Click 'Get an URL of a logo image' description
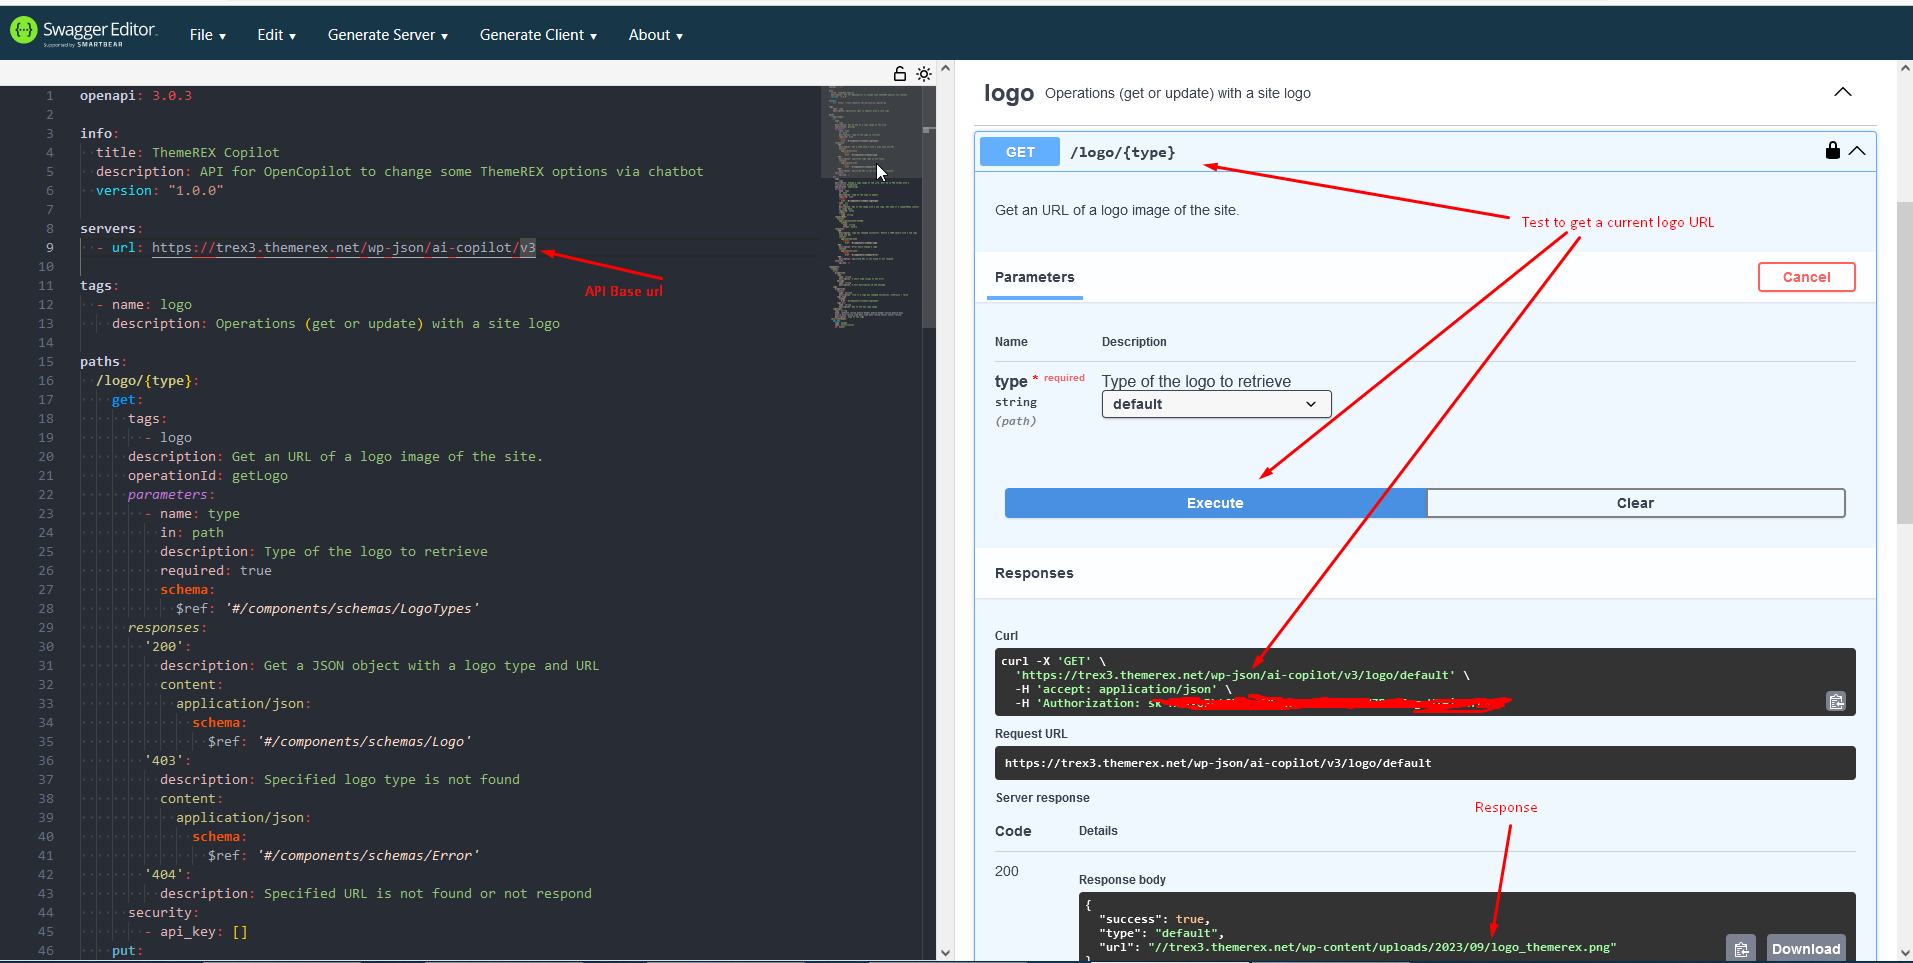 click(1117, 210)
